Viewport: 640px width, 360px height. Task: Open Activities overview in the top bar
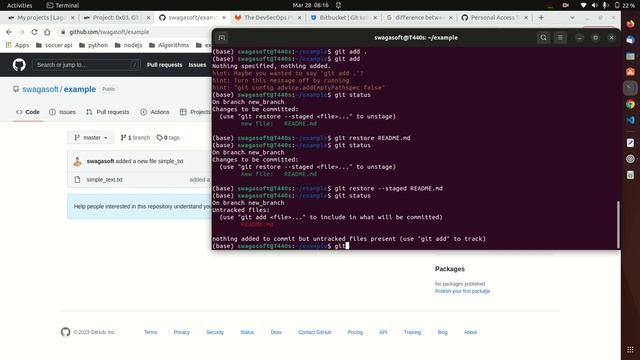point(20,5)
